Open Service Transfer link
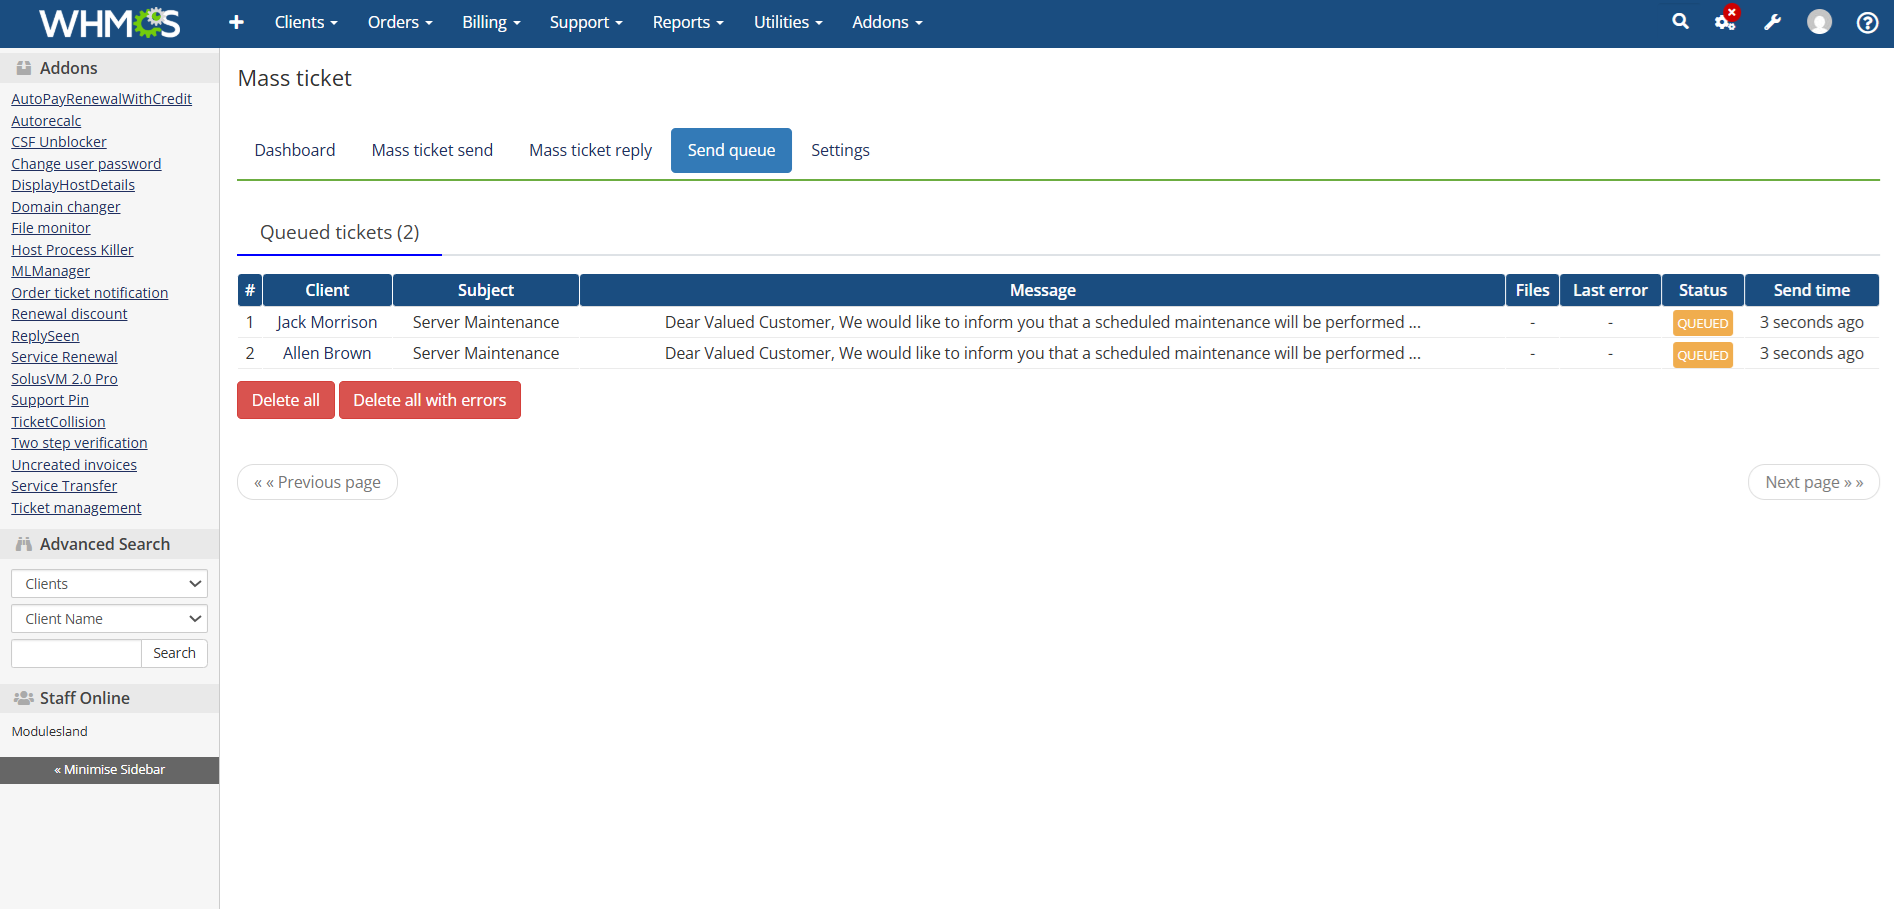Screen dimensions: 1894x909 click(x=64, y=486)
